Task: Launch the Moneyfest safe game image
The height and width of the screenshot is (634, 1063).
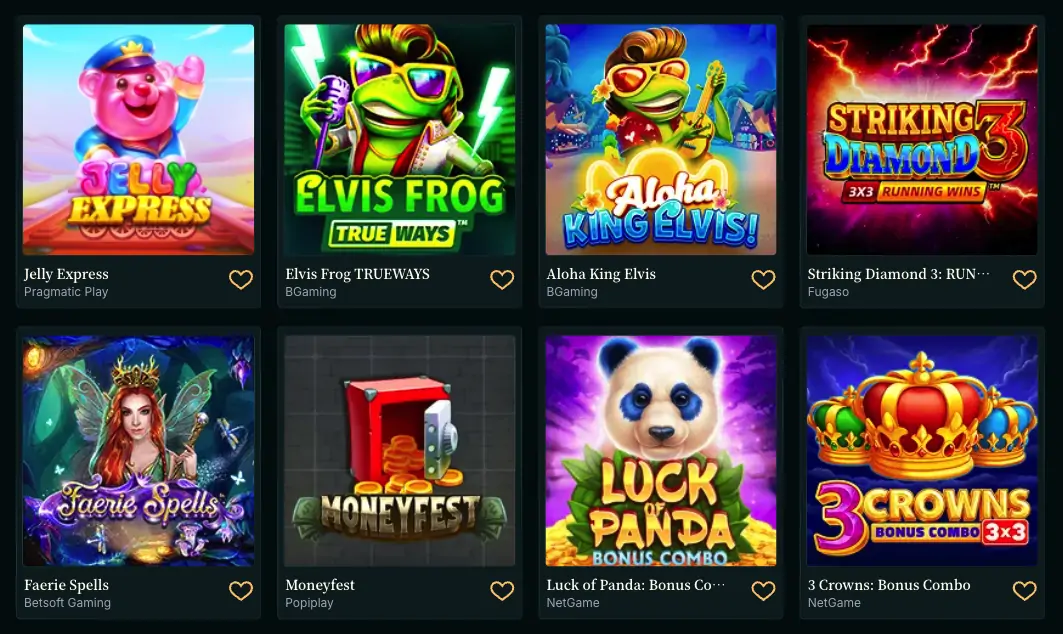Action: [399, 450]
